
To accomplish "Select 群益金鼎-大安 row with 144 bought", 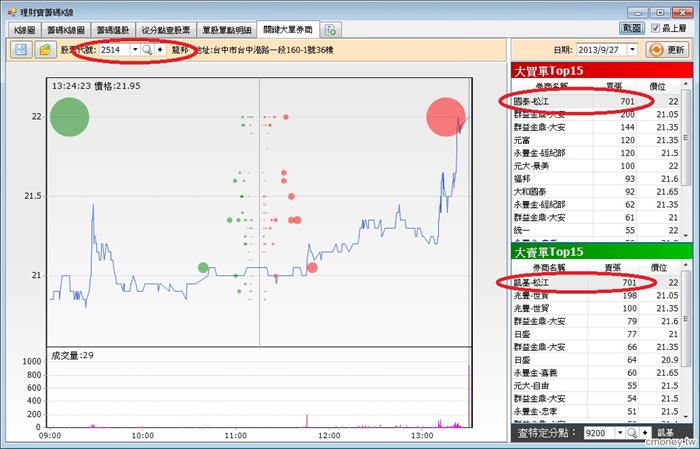I will point(596,127).
